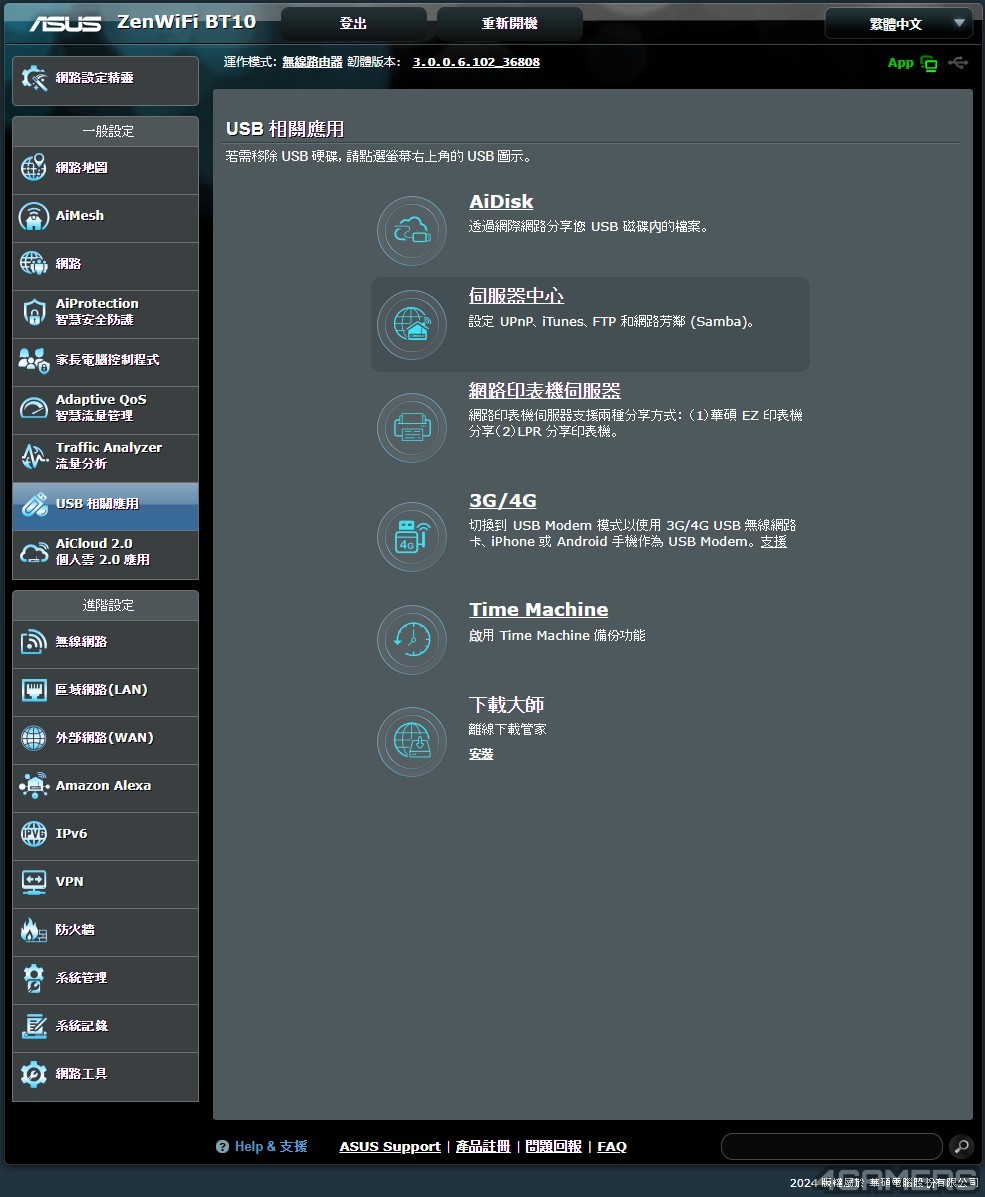Click the 重新開機 reboot button
Screen dimensions: 985x1197
[509, 24]
